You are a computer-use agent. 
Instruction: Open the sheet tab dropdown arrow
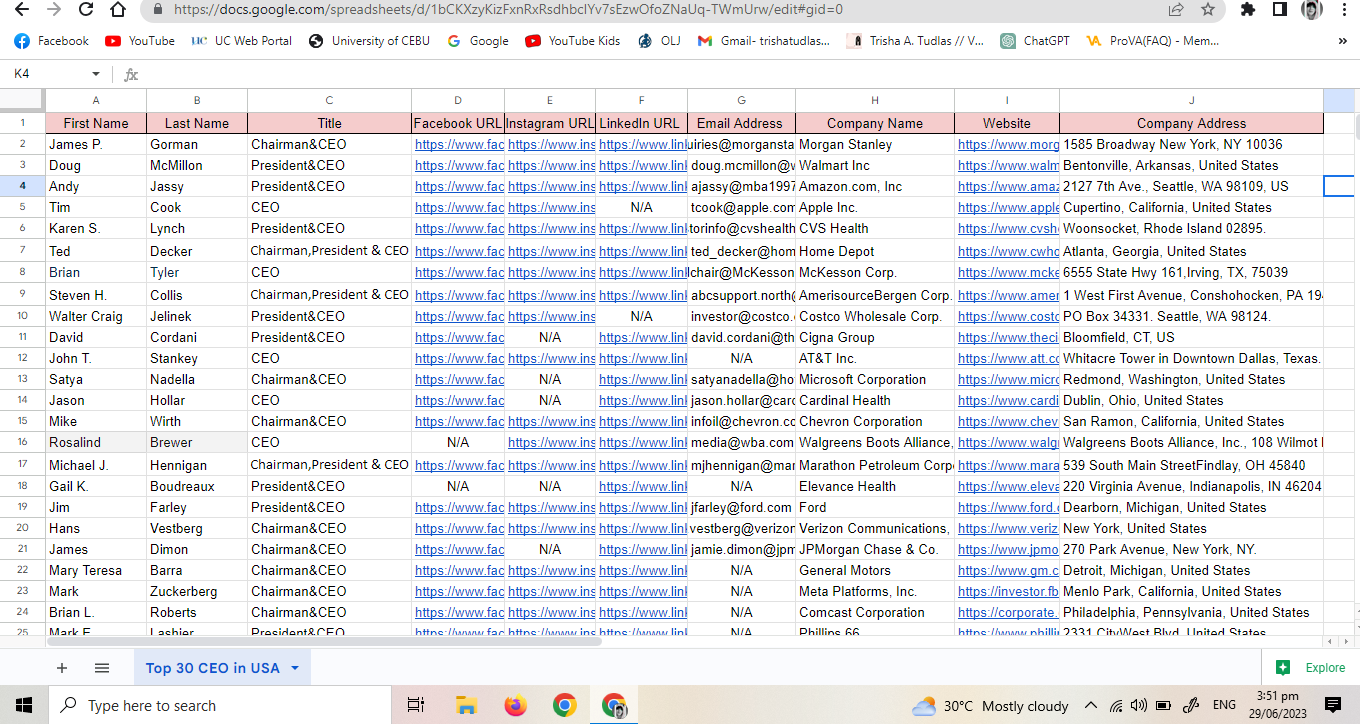click(295, 668)
